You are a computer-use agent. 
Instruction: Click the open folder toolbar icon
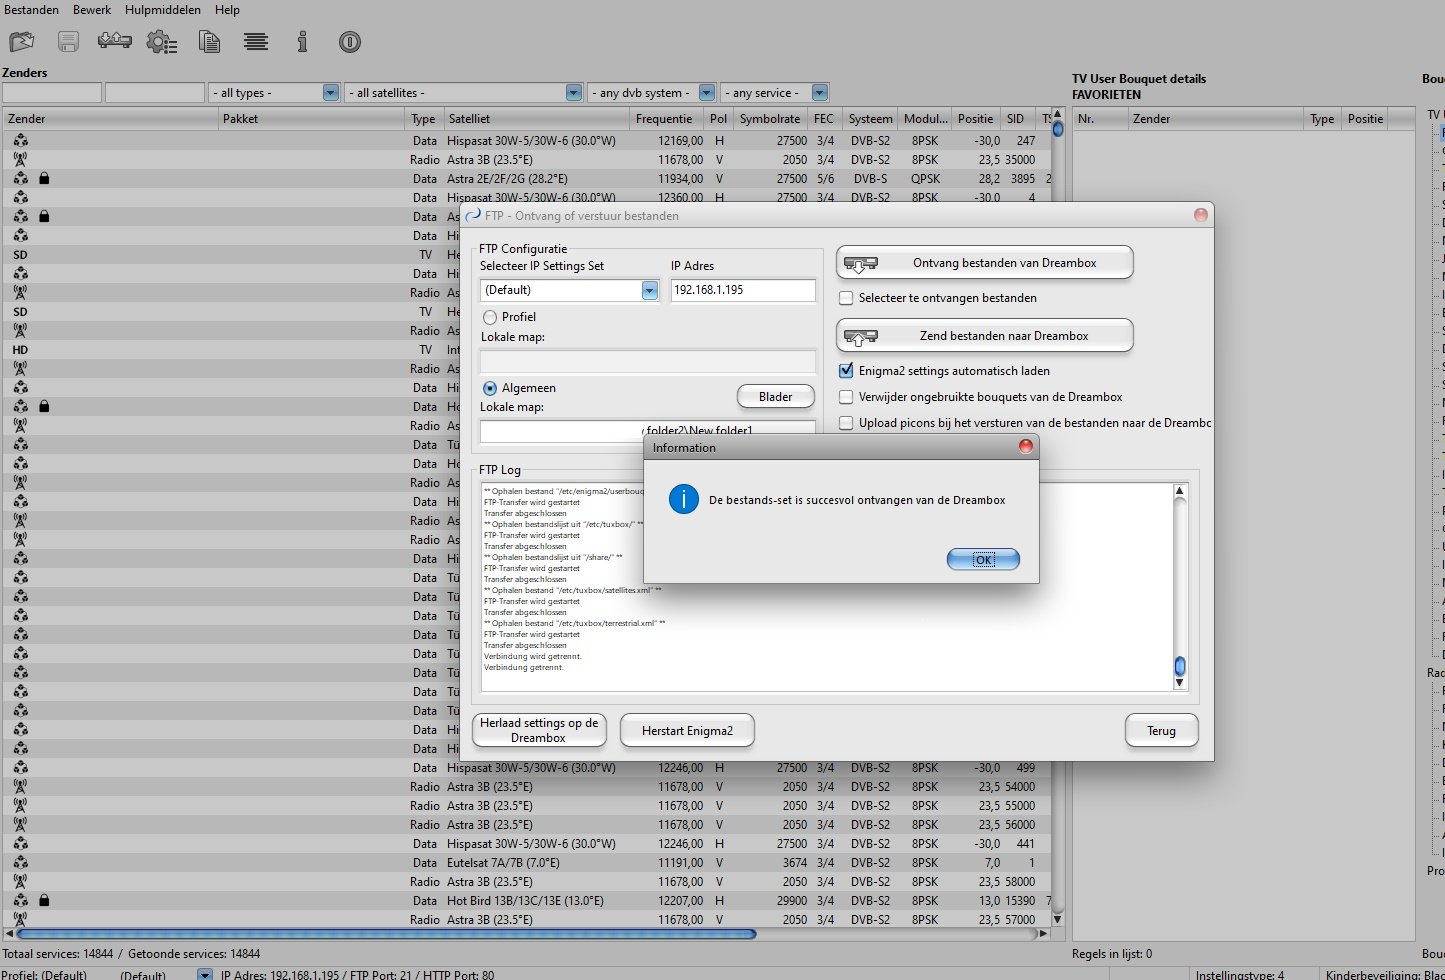point(22,42)
